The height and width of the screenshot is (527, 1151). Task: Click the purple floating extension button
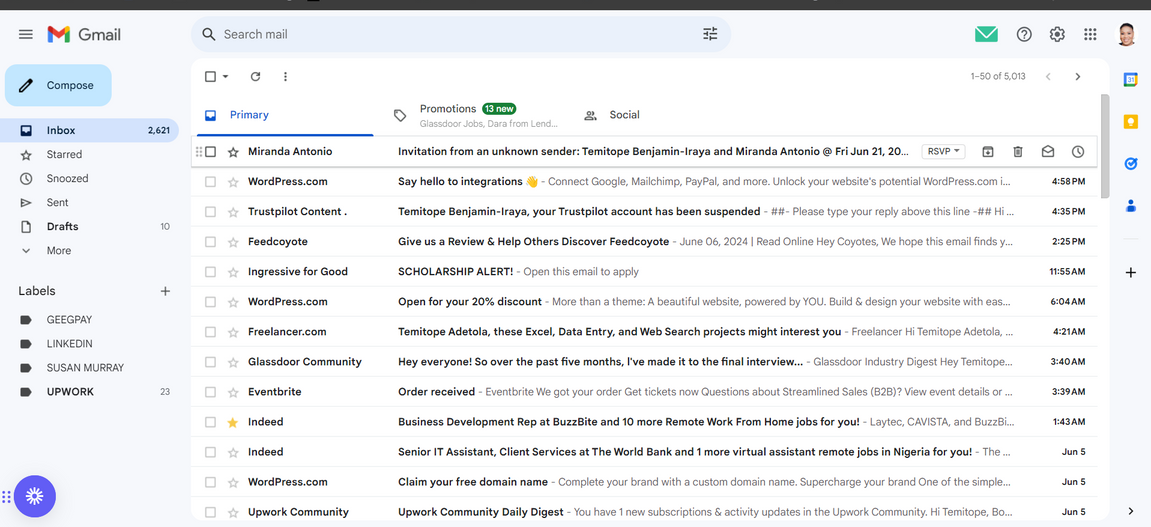[35, 497]
